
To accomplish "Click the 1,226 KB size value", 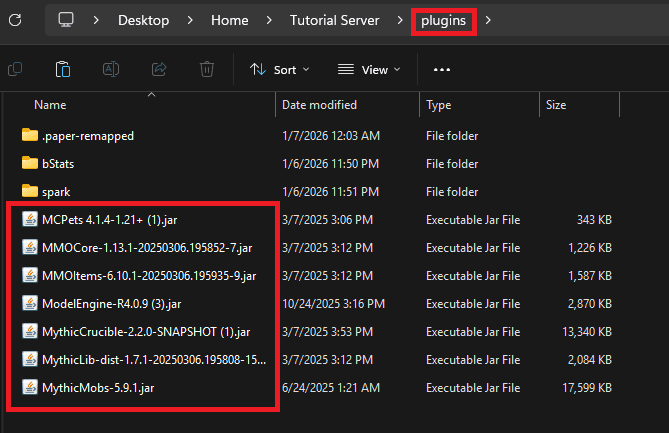I will 590,247.
